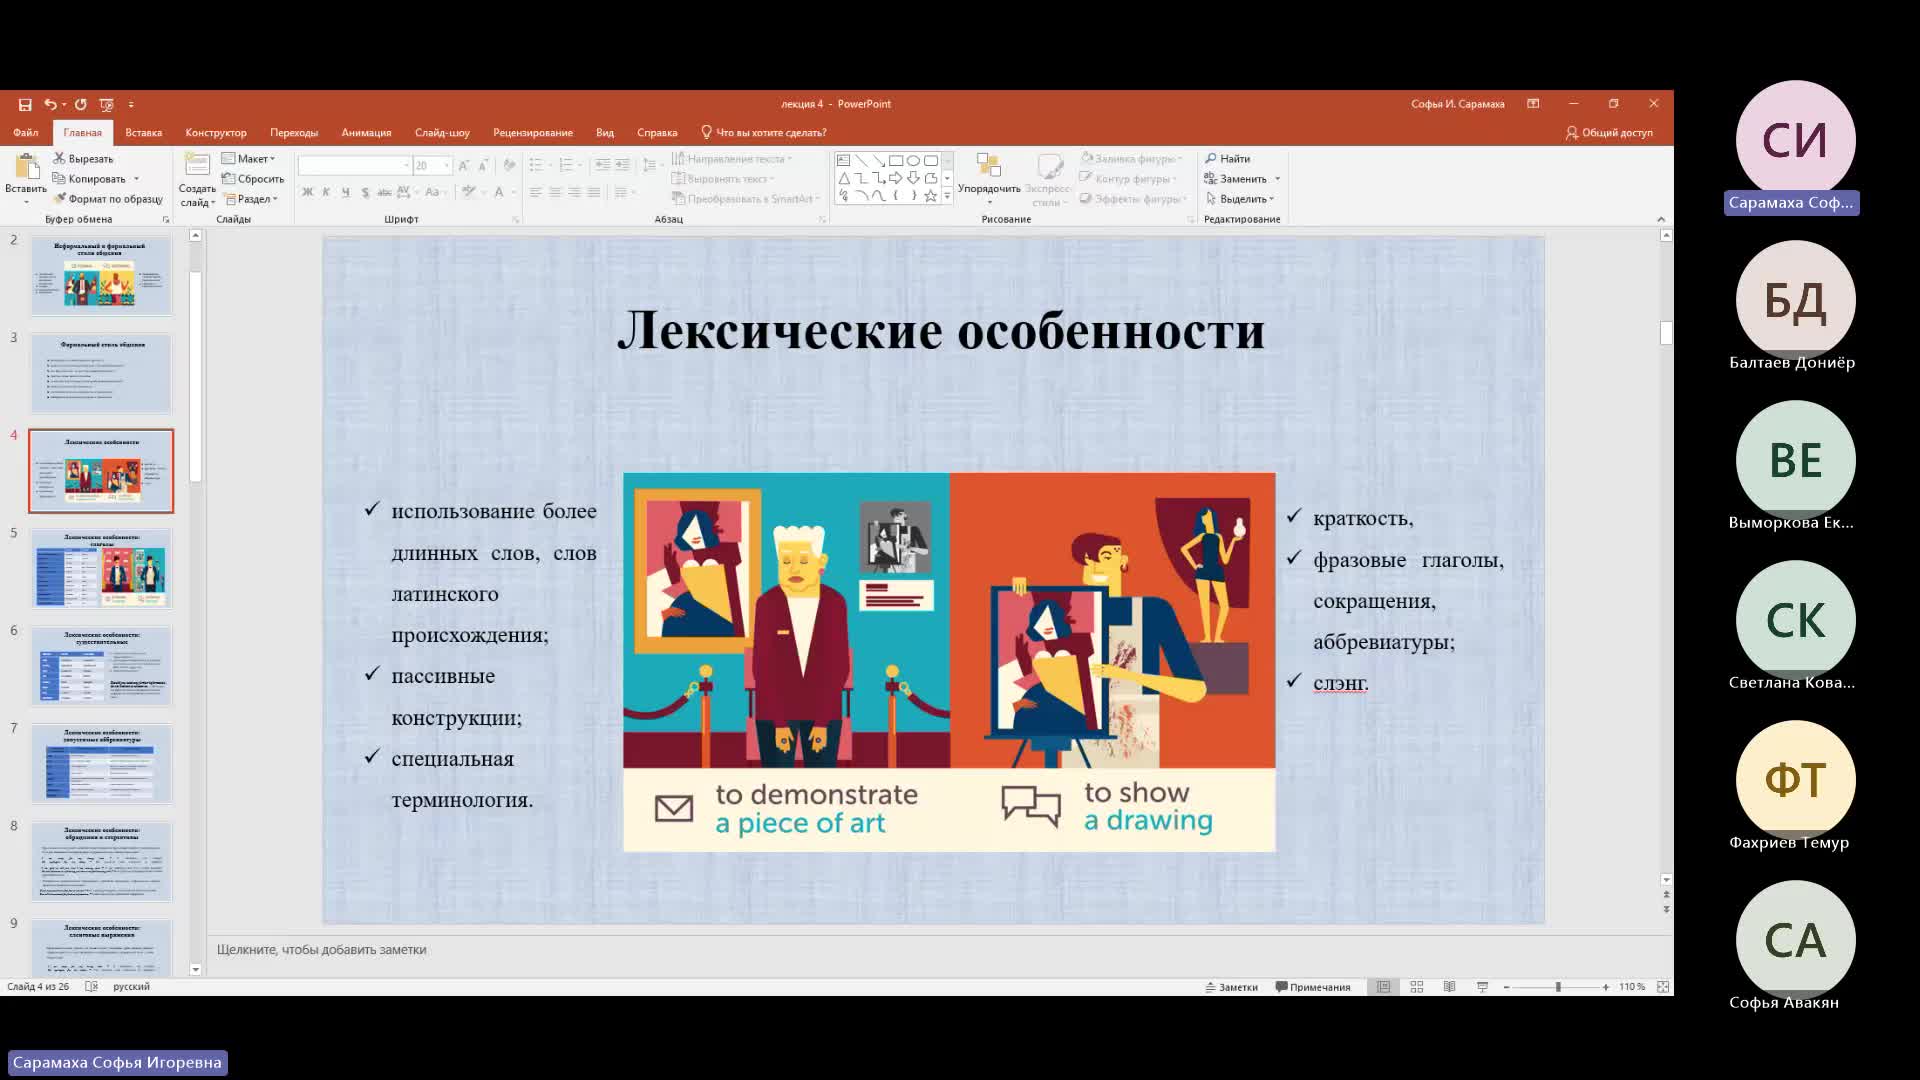Toggle text shadow (S) formatting

pyautogui.click(x=365, y=192)
